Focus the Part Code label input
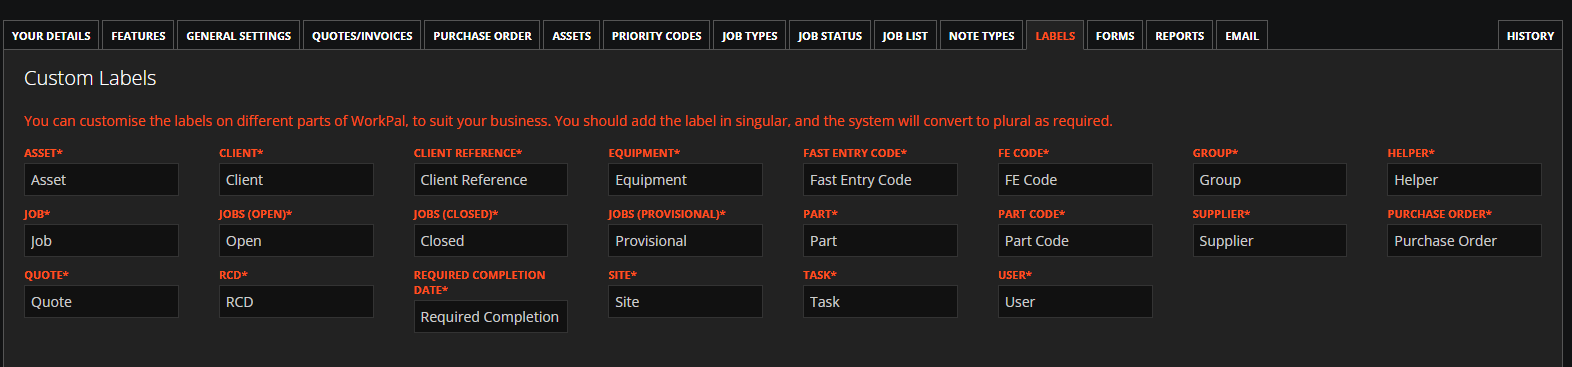1572x367 pixels. [x=1075, y=241]
